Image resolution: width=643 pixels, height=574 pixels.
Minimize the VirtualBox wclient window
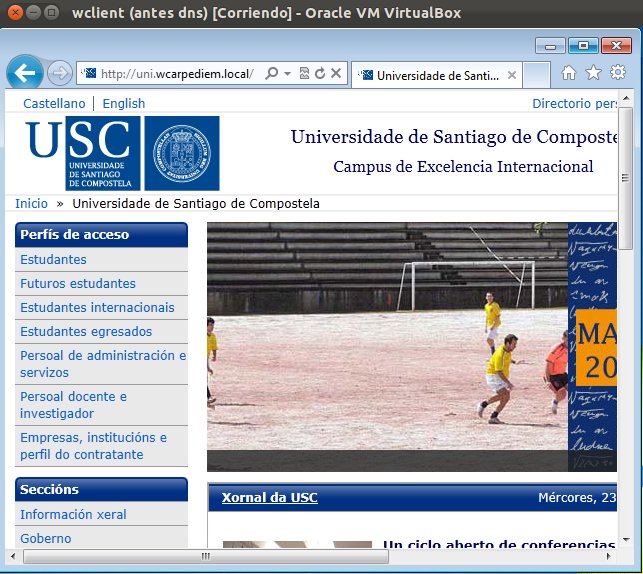click(33, 13)
